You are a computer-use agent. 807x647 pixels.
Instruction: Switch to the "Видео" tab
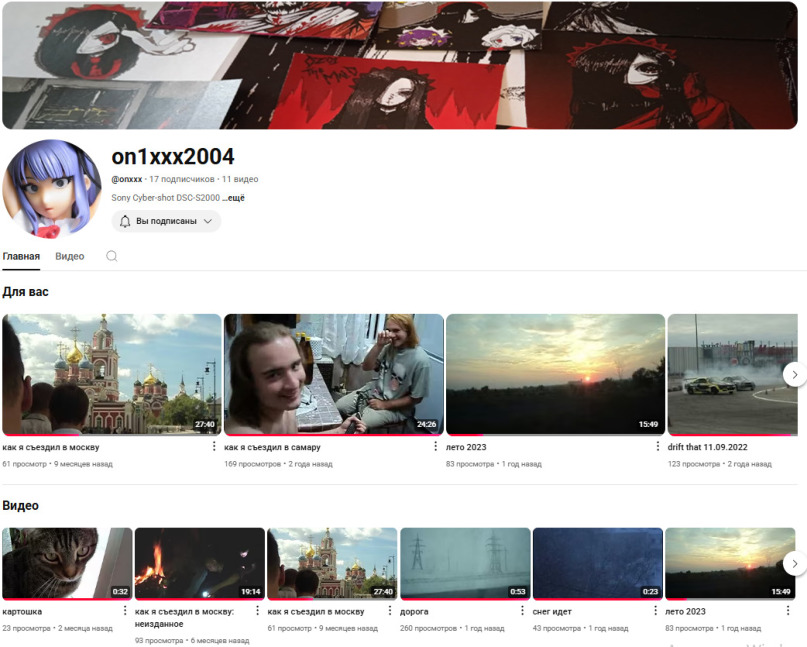pos(69,256)
